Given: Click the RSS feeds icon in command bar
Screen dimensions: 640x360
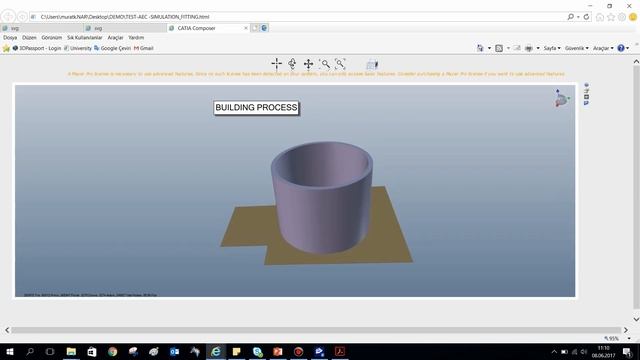Looking at the screenshot, I should (499, 48).
